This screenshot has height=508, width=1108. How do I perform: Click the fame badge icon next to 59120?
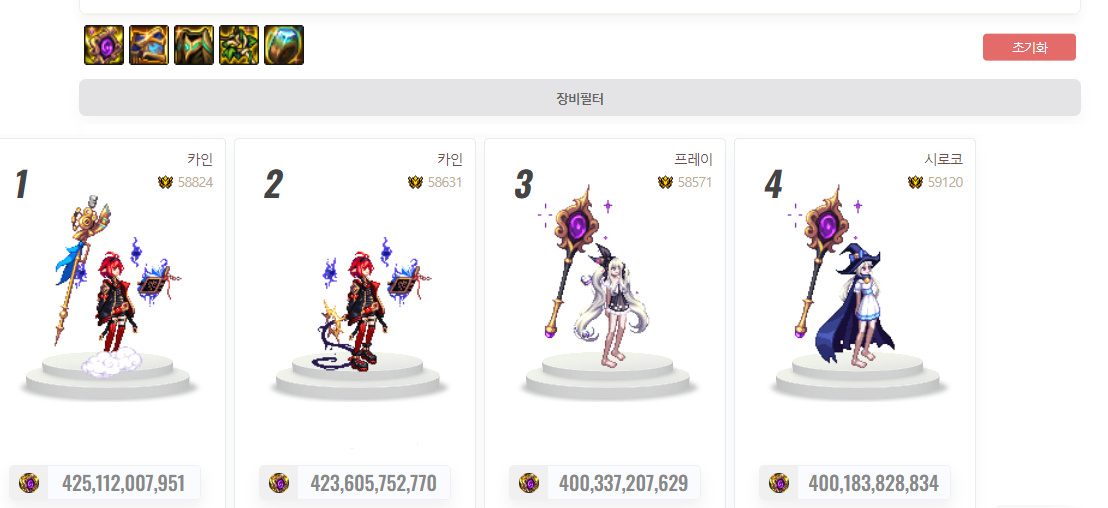(915, 182)
